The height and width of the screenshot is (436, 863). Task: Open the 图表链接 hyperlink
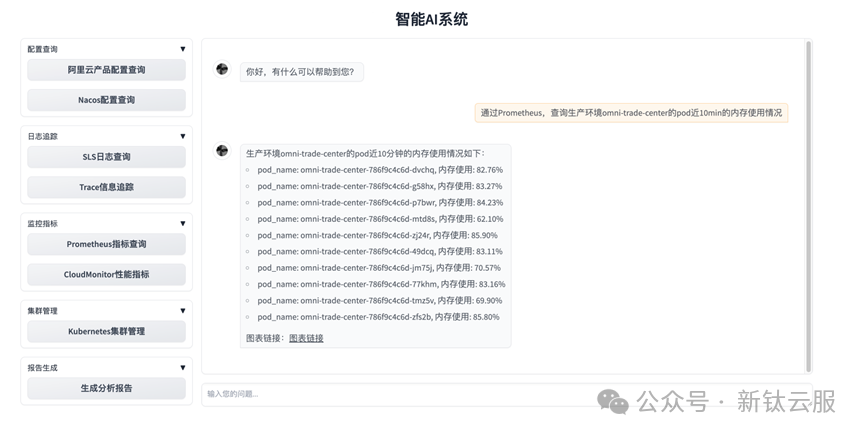[x=306, y=339]
